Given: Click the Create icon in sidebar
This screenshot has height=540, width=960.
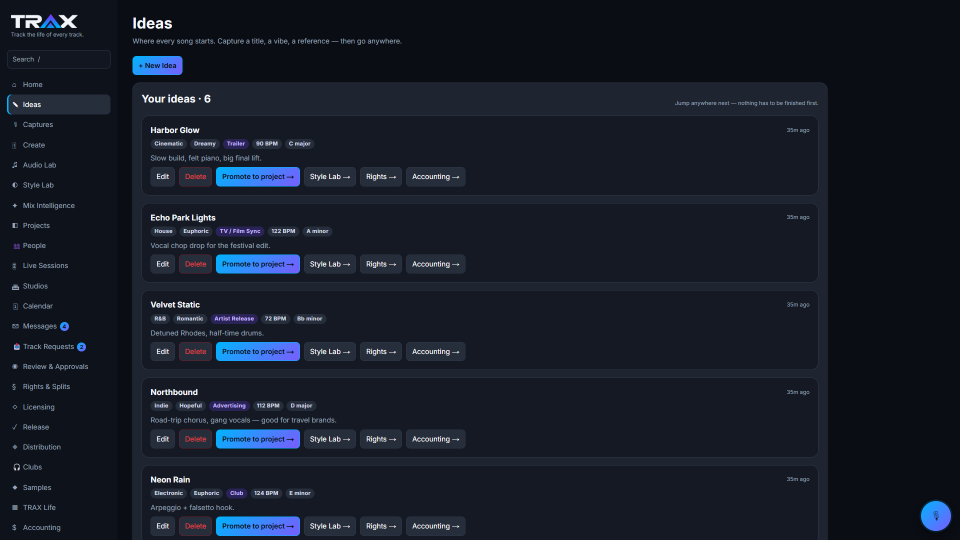Looking at the screenshot, I should (x=15, y=145).
